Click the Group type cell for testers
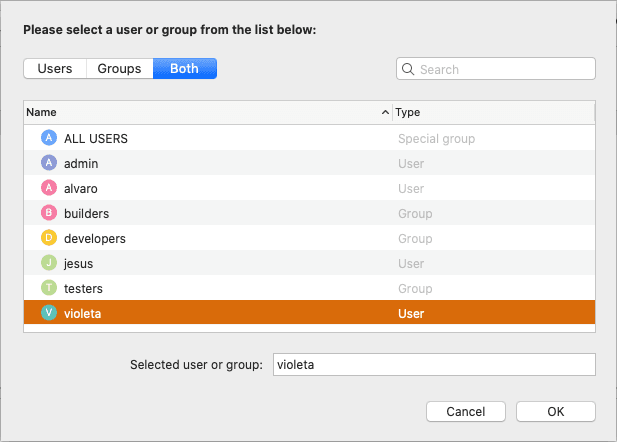This screenshot has height=442, width=617. click(x=415, y=289)
